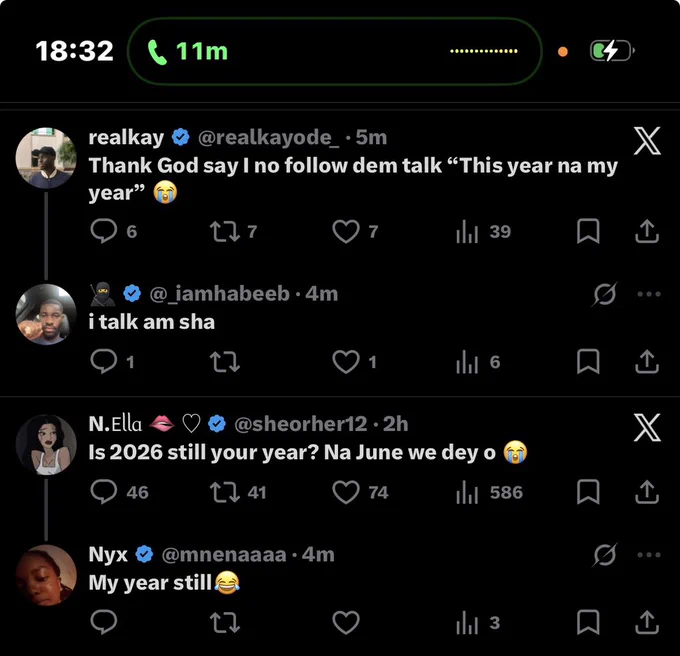
Task: Tap Grok icon on _iamhabeeb's reply
Action: pos(604,294)
